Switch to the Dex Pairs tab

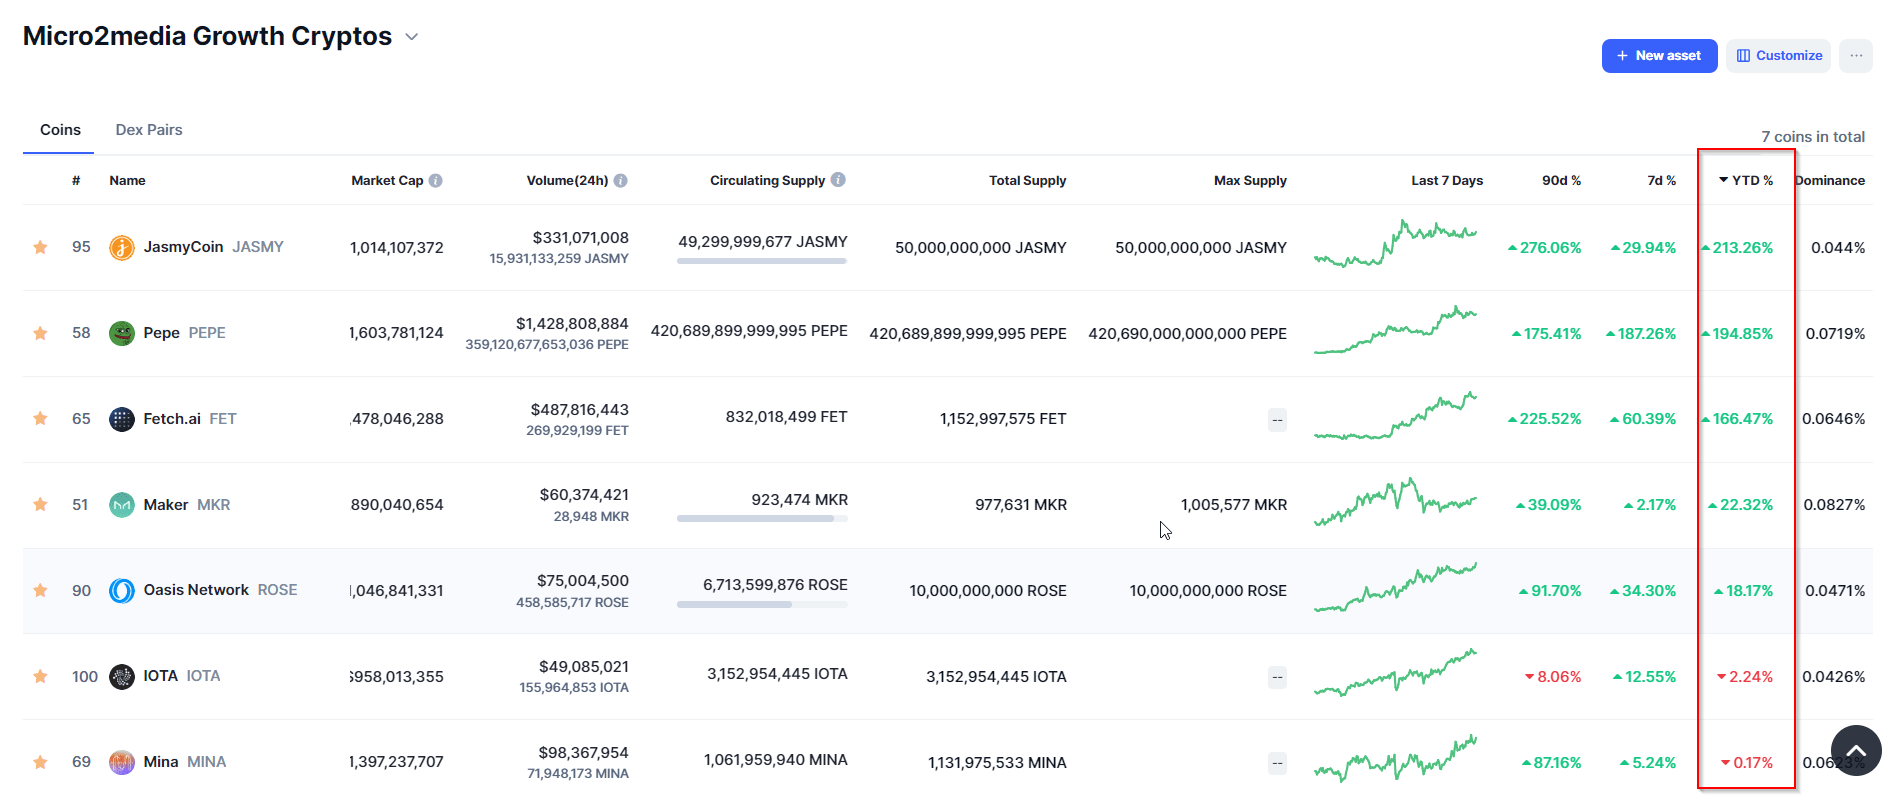[149, 130]
